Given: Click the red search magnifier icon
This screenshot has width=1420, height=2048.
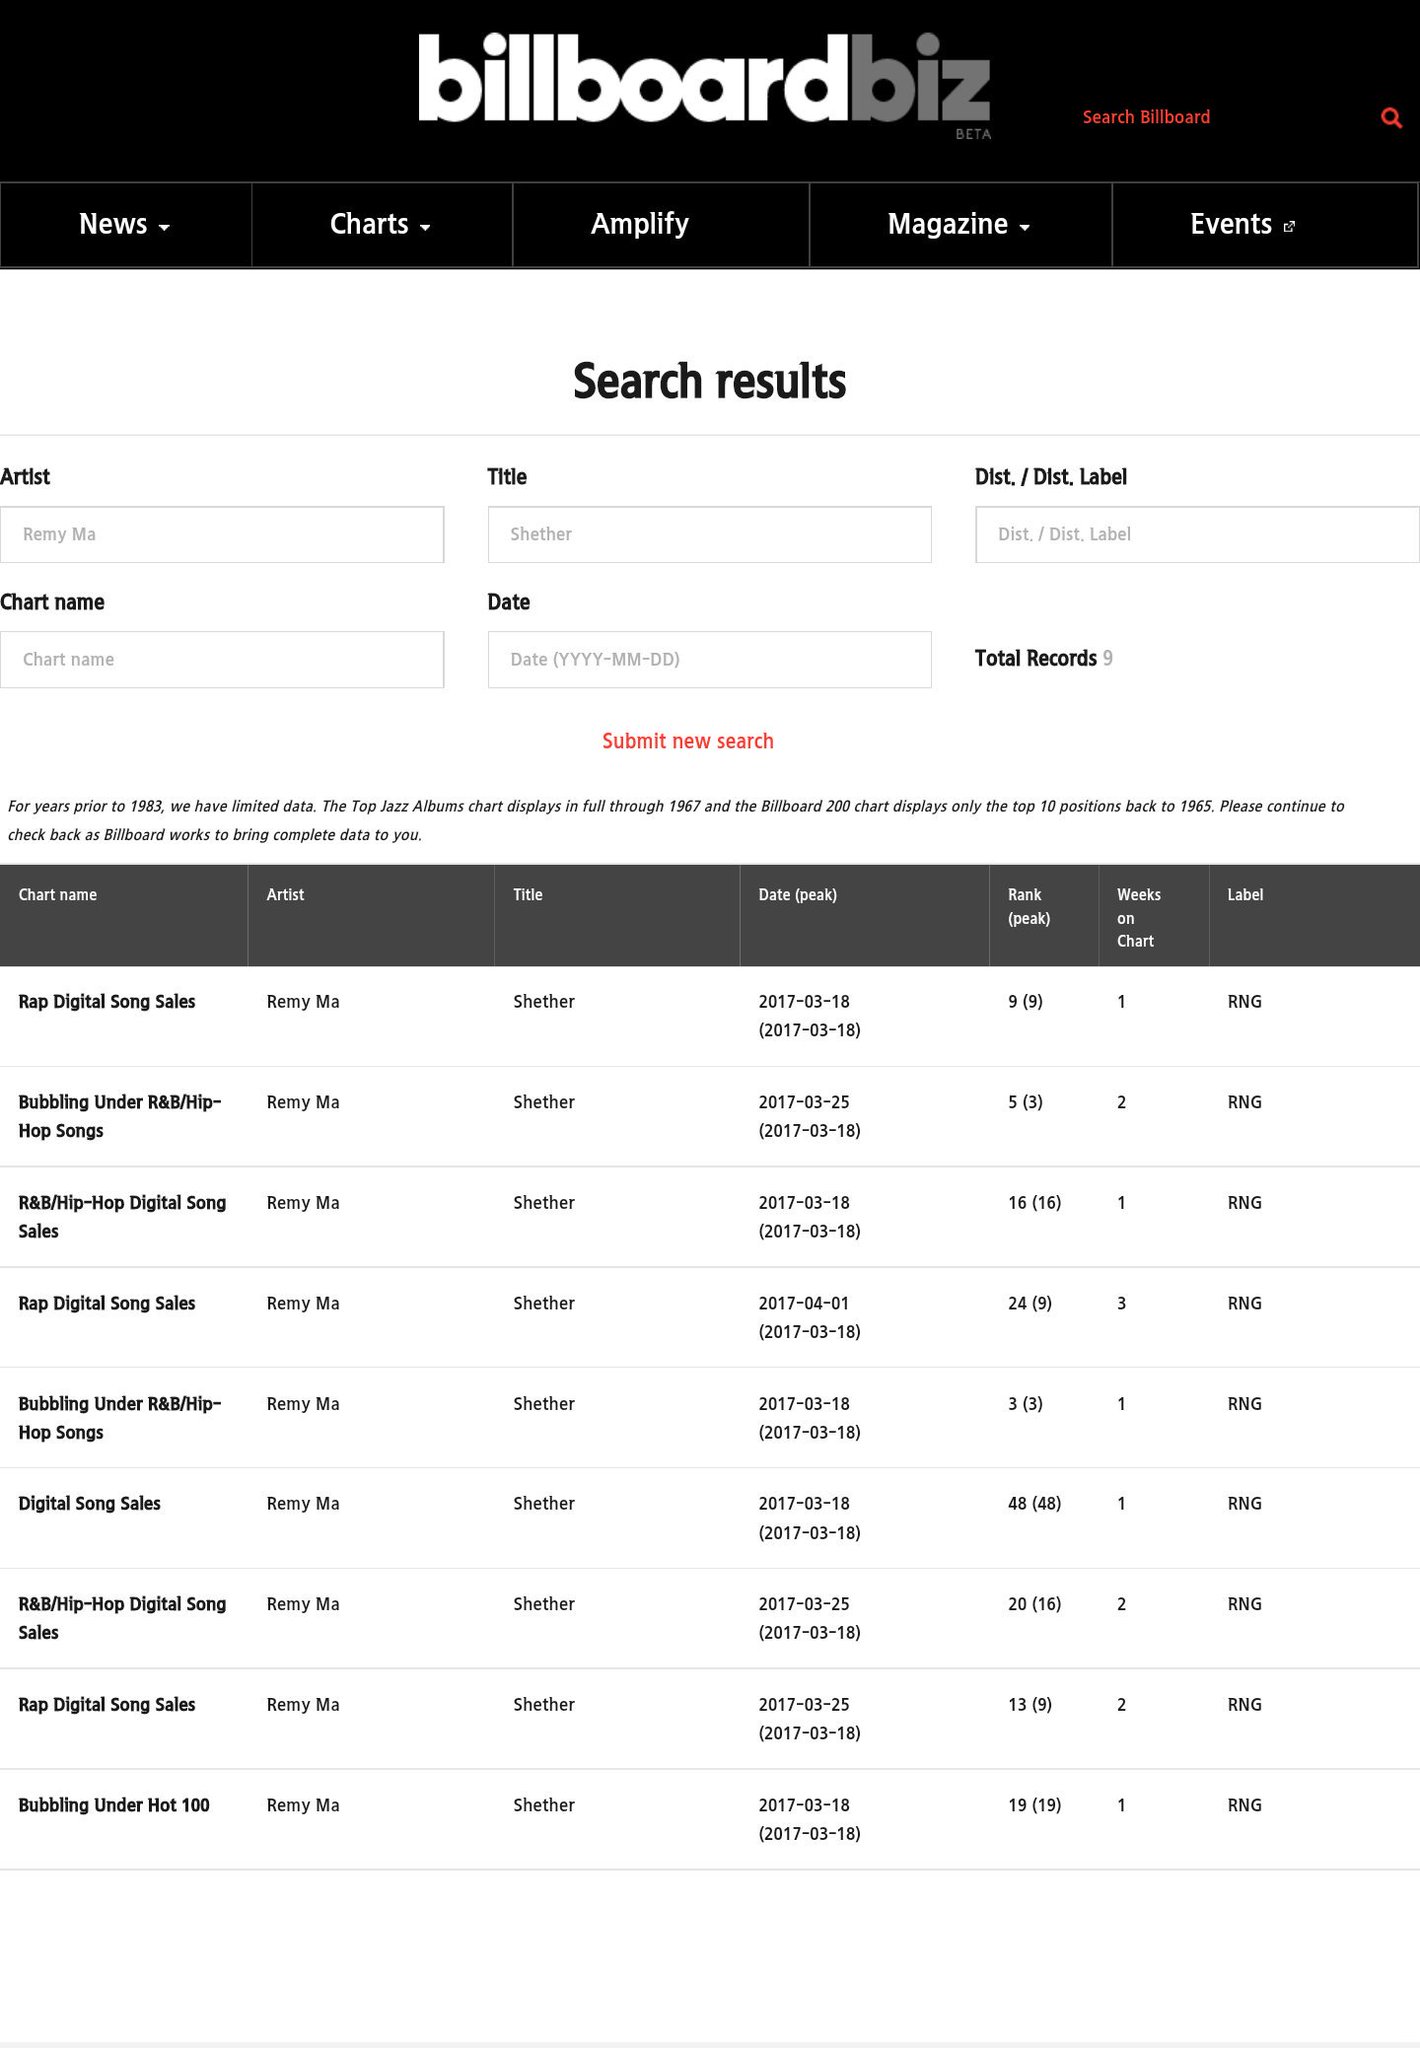Looking at the screenshot, I should (x=1391, y=118).
